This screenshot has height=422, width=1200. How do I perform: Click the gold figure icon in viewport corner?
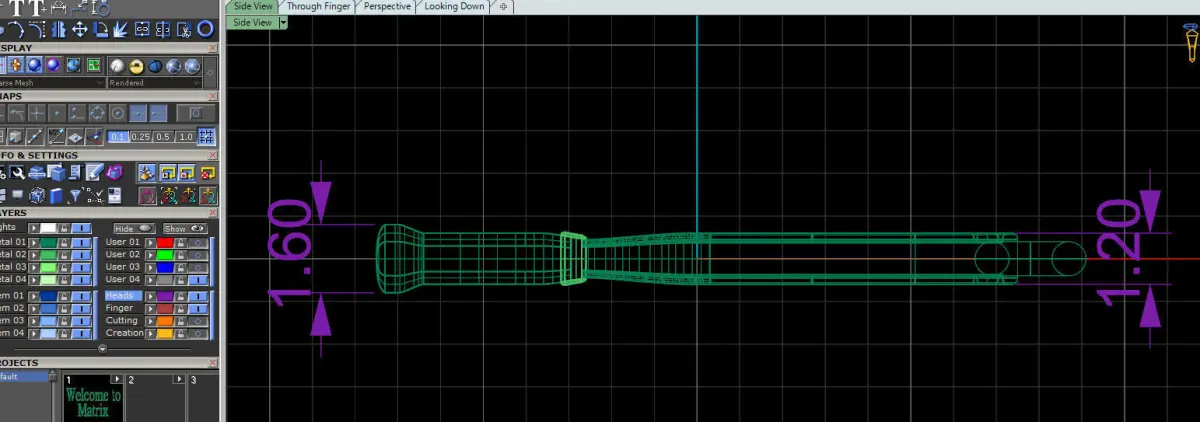1190,43
